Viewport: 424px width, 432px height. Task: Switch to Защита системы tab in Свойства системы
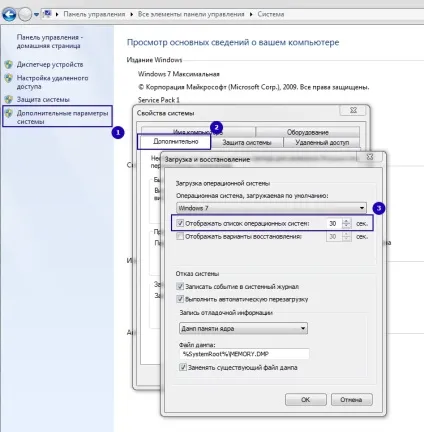(247, 142)
